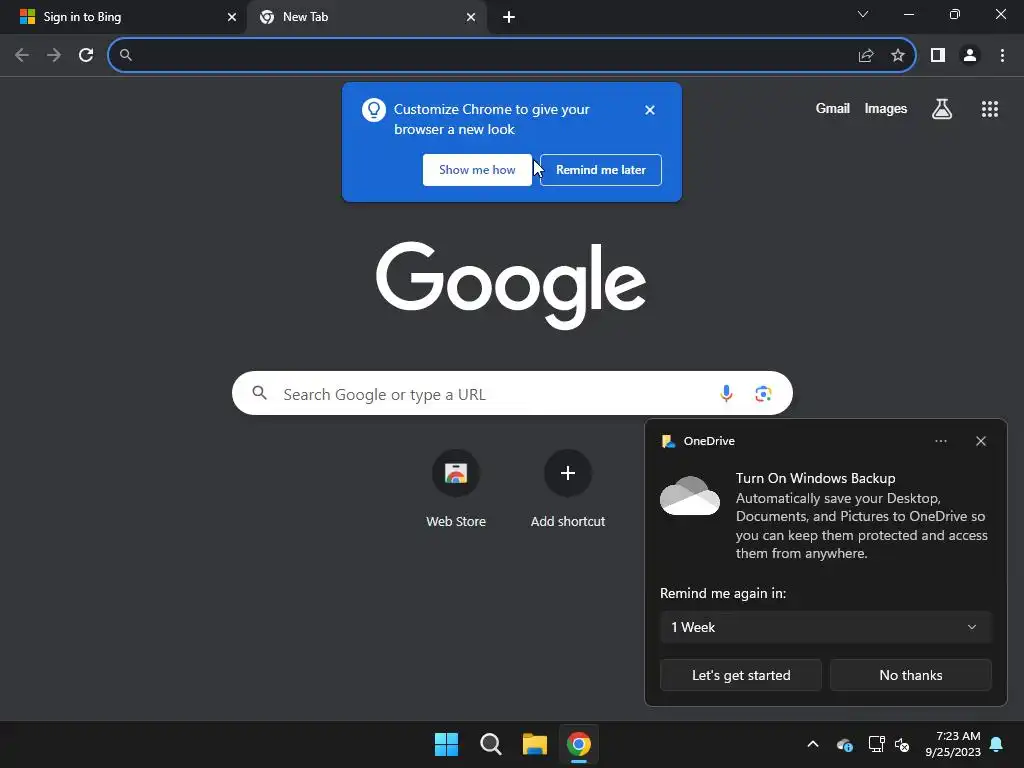
Task: Expand the 1 Week reminder dropdown
Action: (x=825, y=627)
